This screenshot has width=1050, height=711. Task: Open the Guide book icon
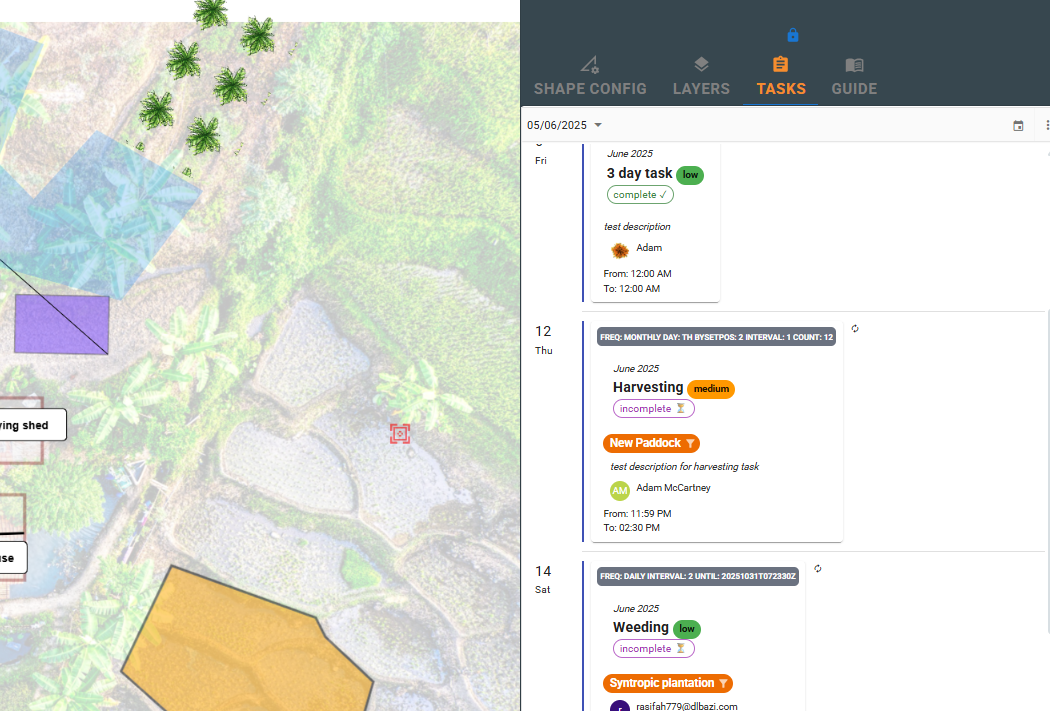[854, 64]
